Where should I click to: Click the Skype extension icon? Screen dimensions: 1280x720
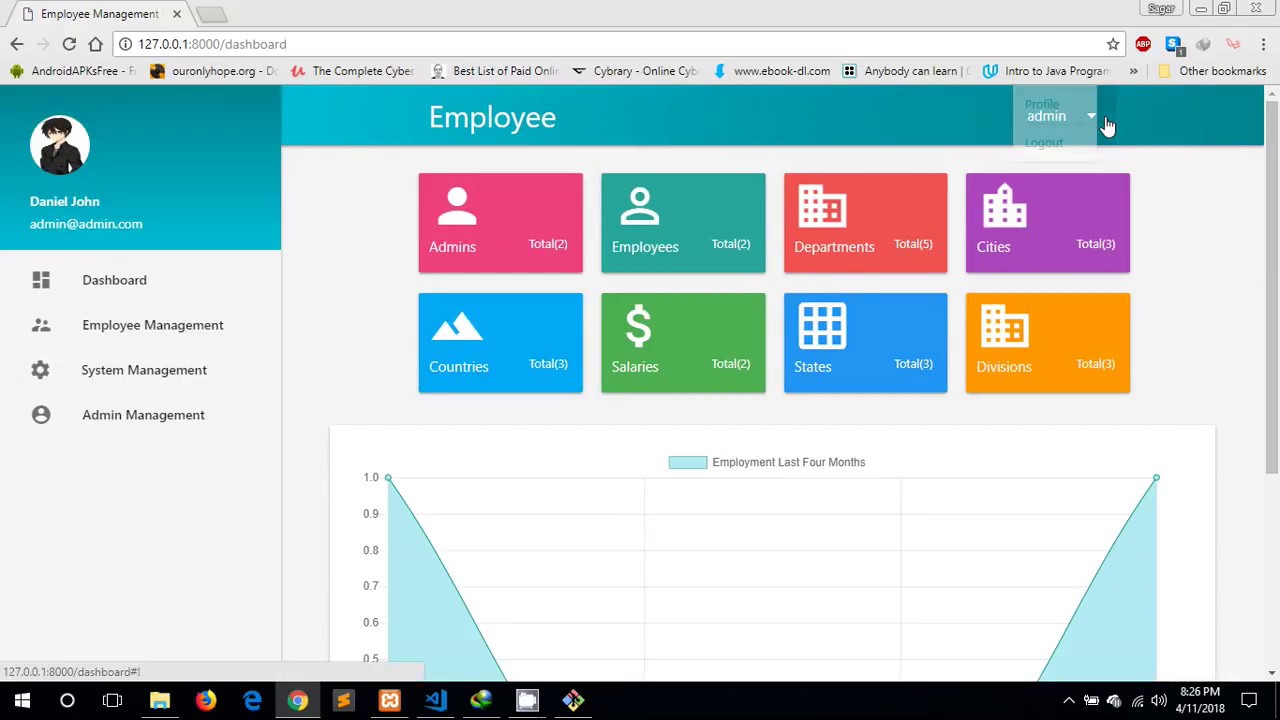(1173, 44)
